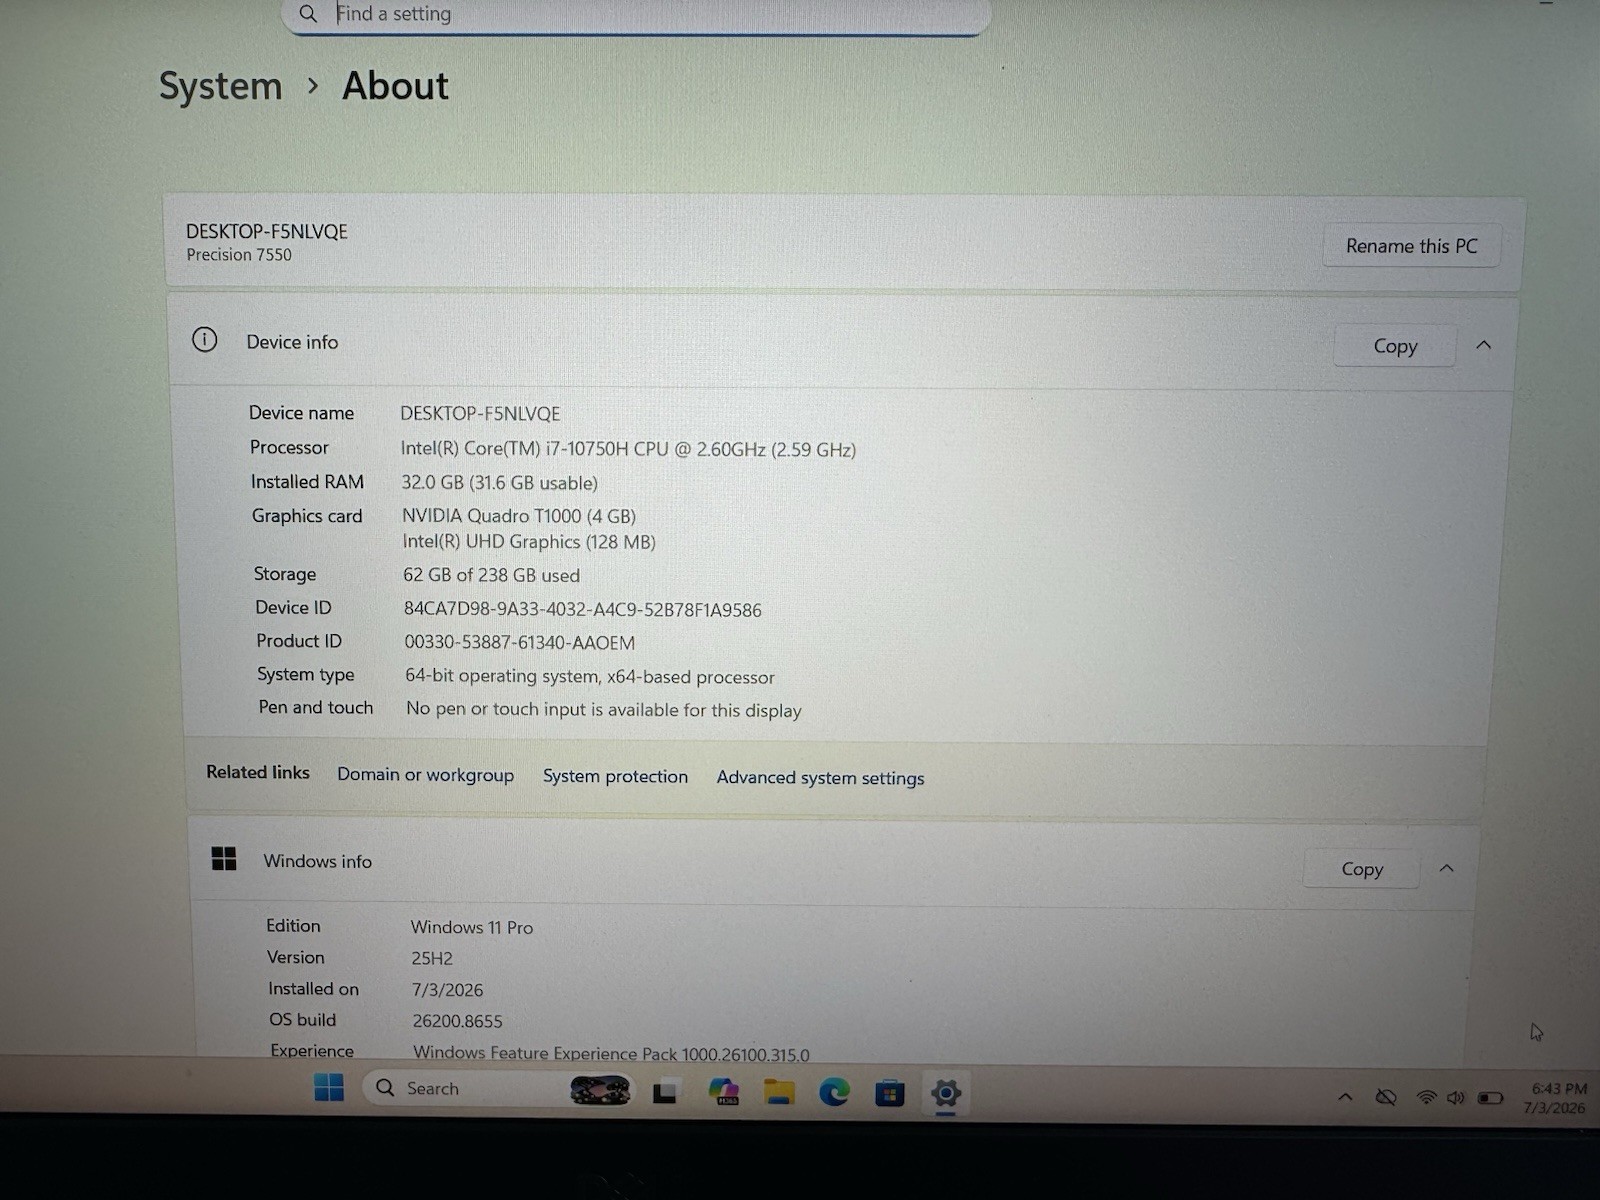Open the clock showing 6:43 PM

click(1556, 1098)
